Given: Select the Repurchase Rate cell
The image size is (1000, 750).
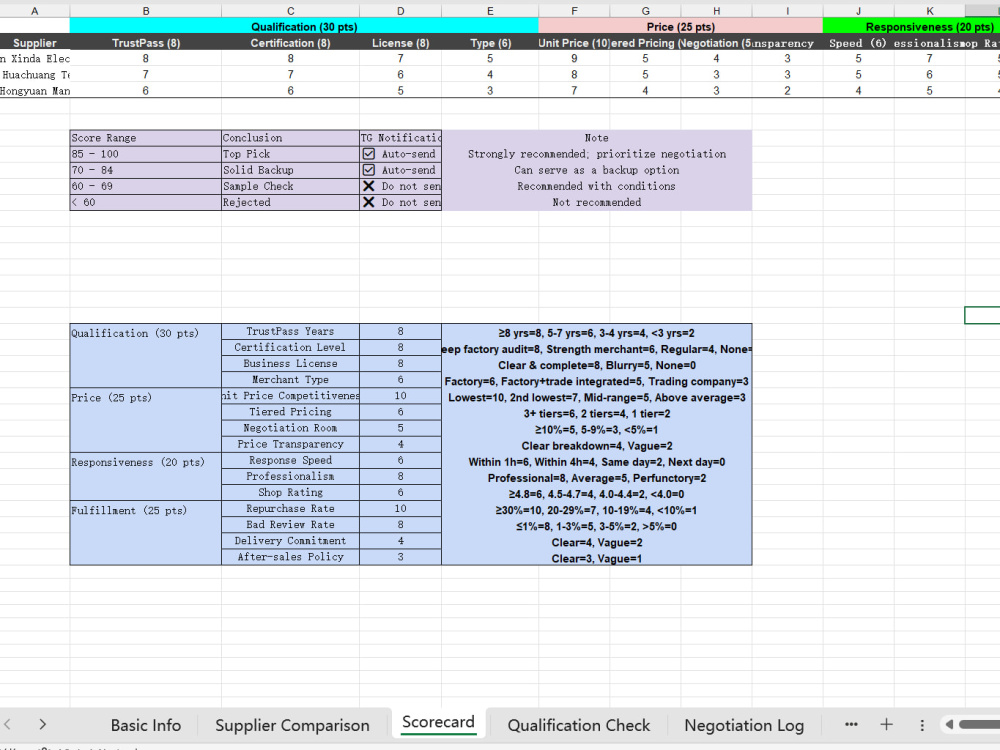Looking at the screenshot, I should (291, 508).
